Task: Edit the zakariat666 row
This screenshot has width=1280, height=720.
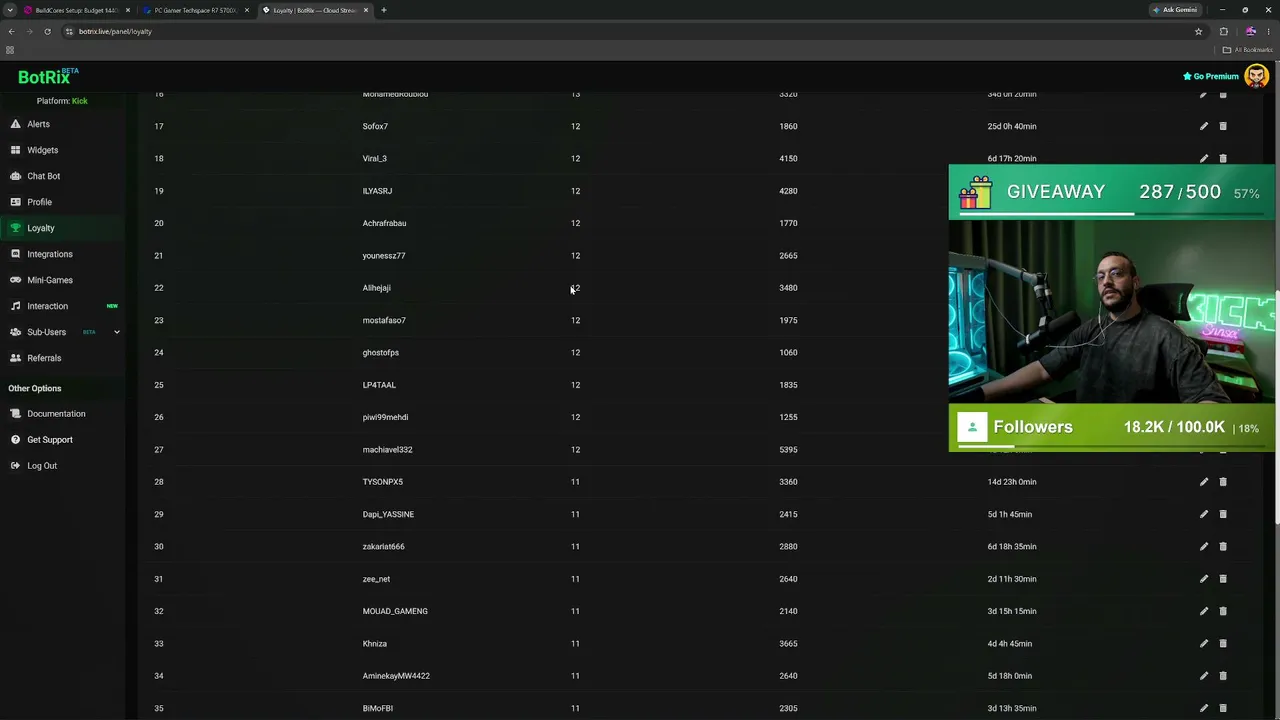Action: pyautogui.click(x=1204, y=546)
